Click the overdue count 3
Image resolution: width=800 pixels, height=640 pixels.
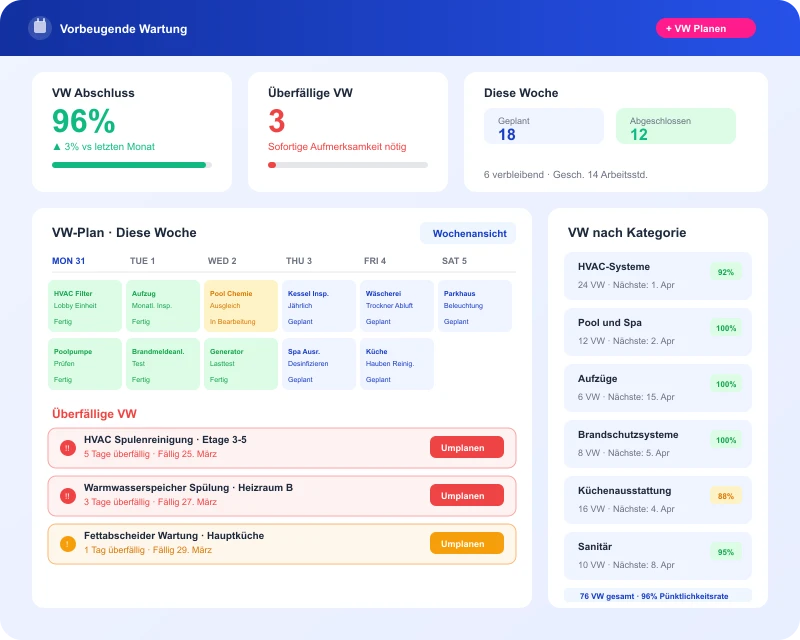tap(277, 121)
